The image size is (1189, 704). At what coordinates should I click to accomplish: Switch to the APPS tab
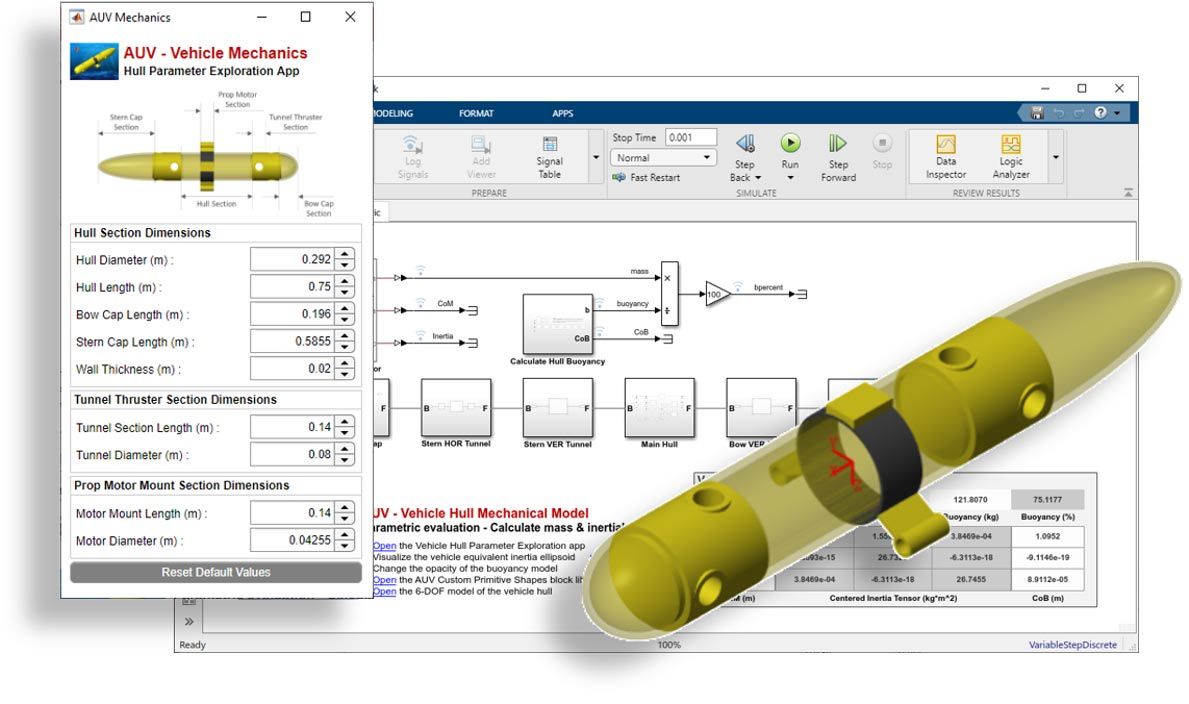click(x=563, y=114)
